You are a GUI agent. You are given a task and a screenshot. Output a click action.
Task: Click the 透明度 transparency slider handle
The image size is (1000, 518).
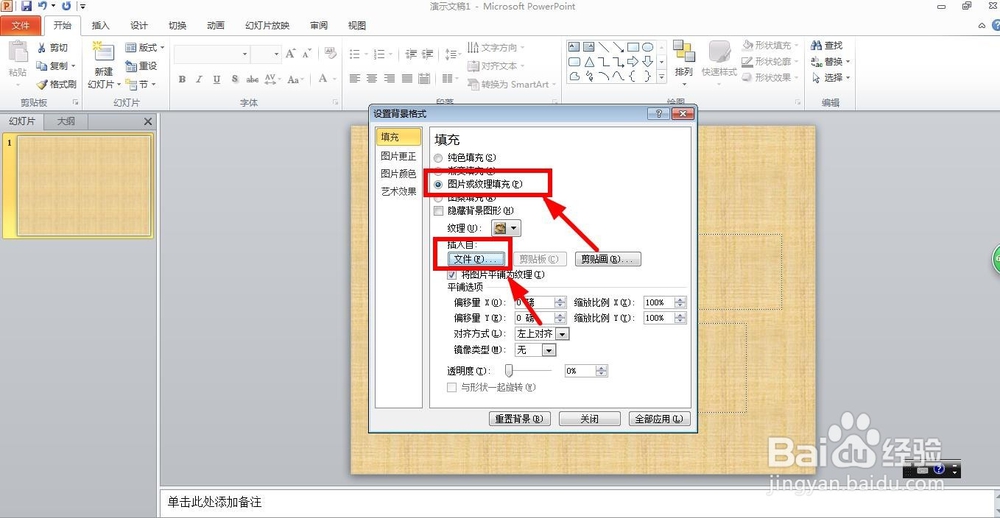pyautogui.click(x=509, y=370)
